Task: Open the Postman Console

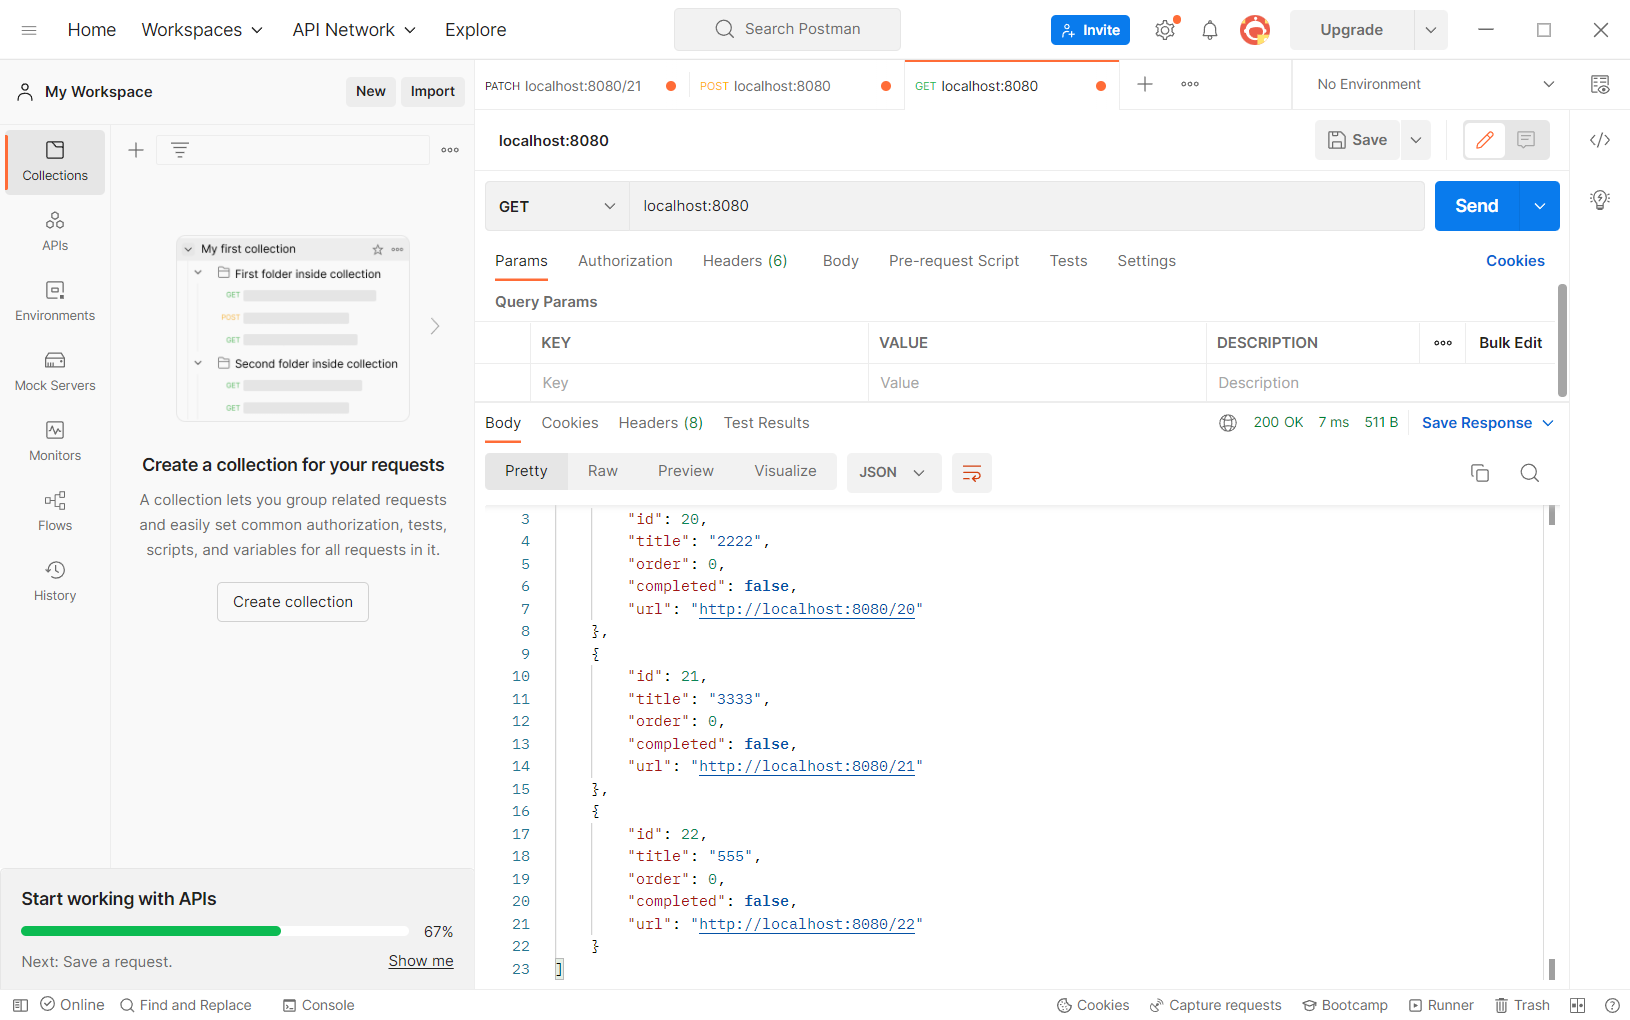Action: pos(318,1005)
